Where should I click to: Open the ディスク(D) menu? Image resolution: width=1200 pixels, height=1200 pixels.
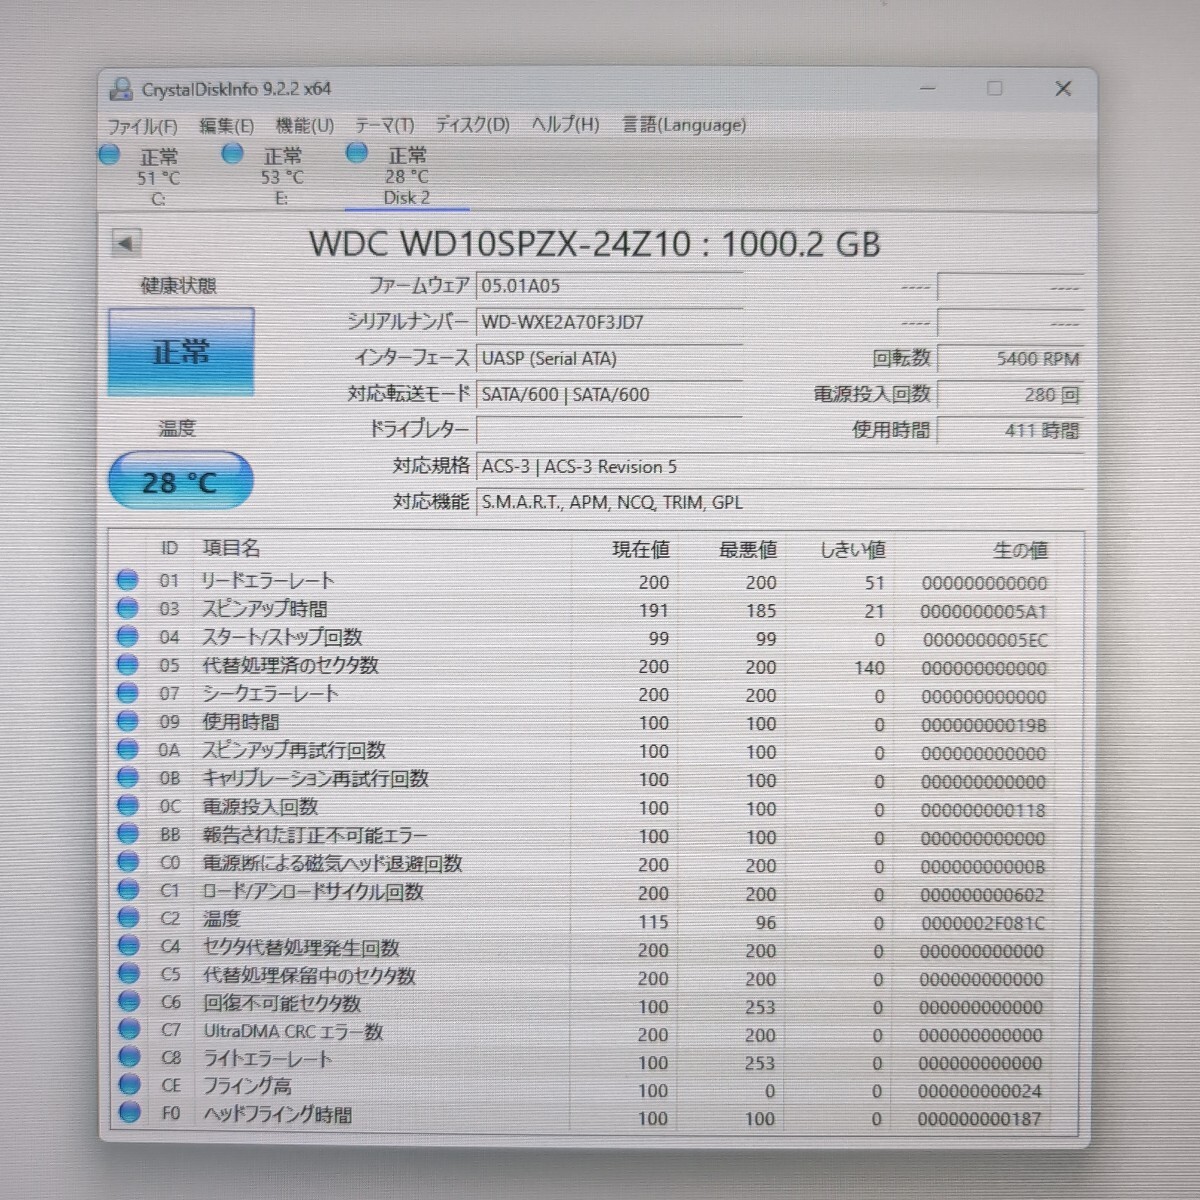472,125
